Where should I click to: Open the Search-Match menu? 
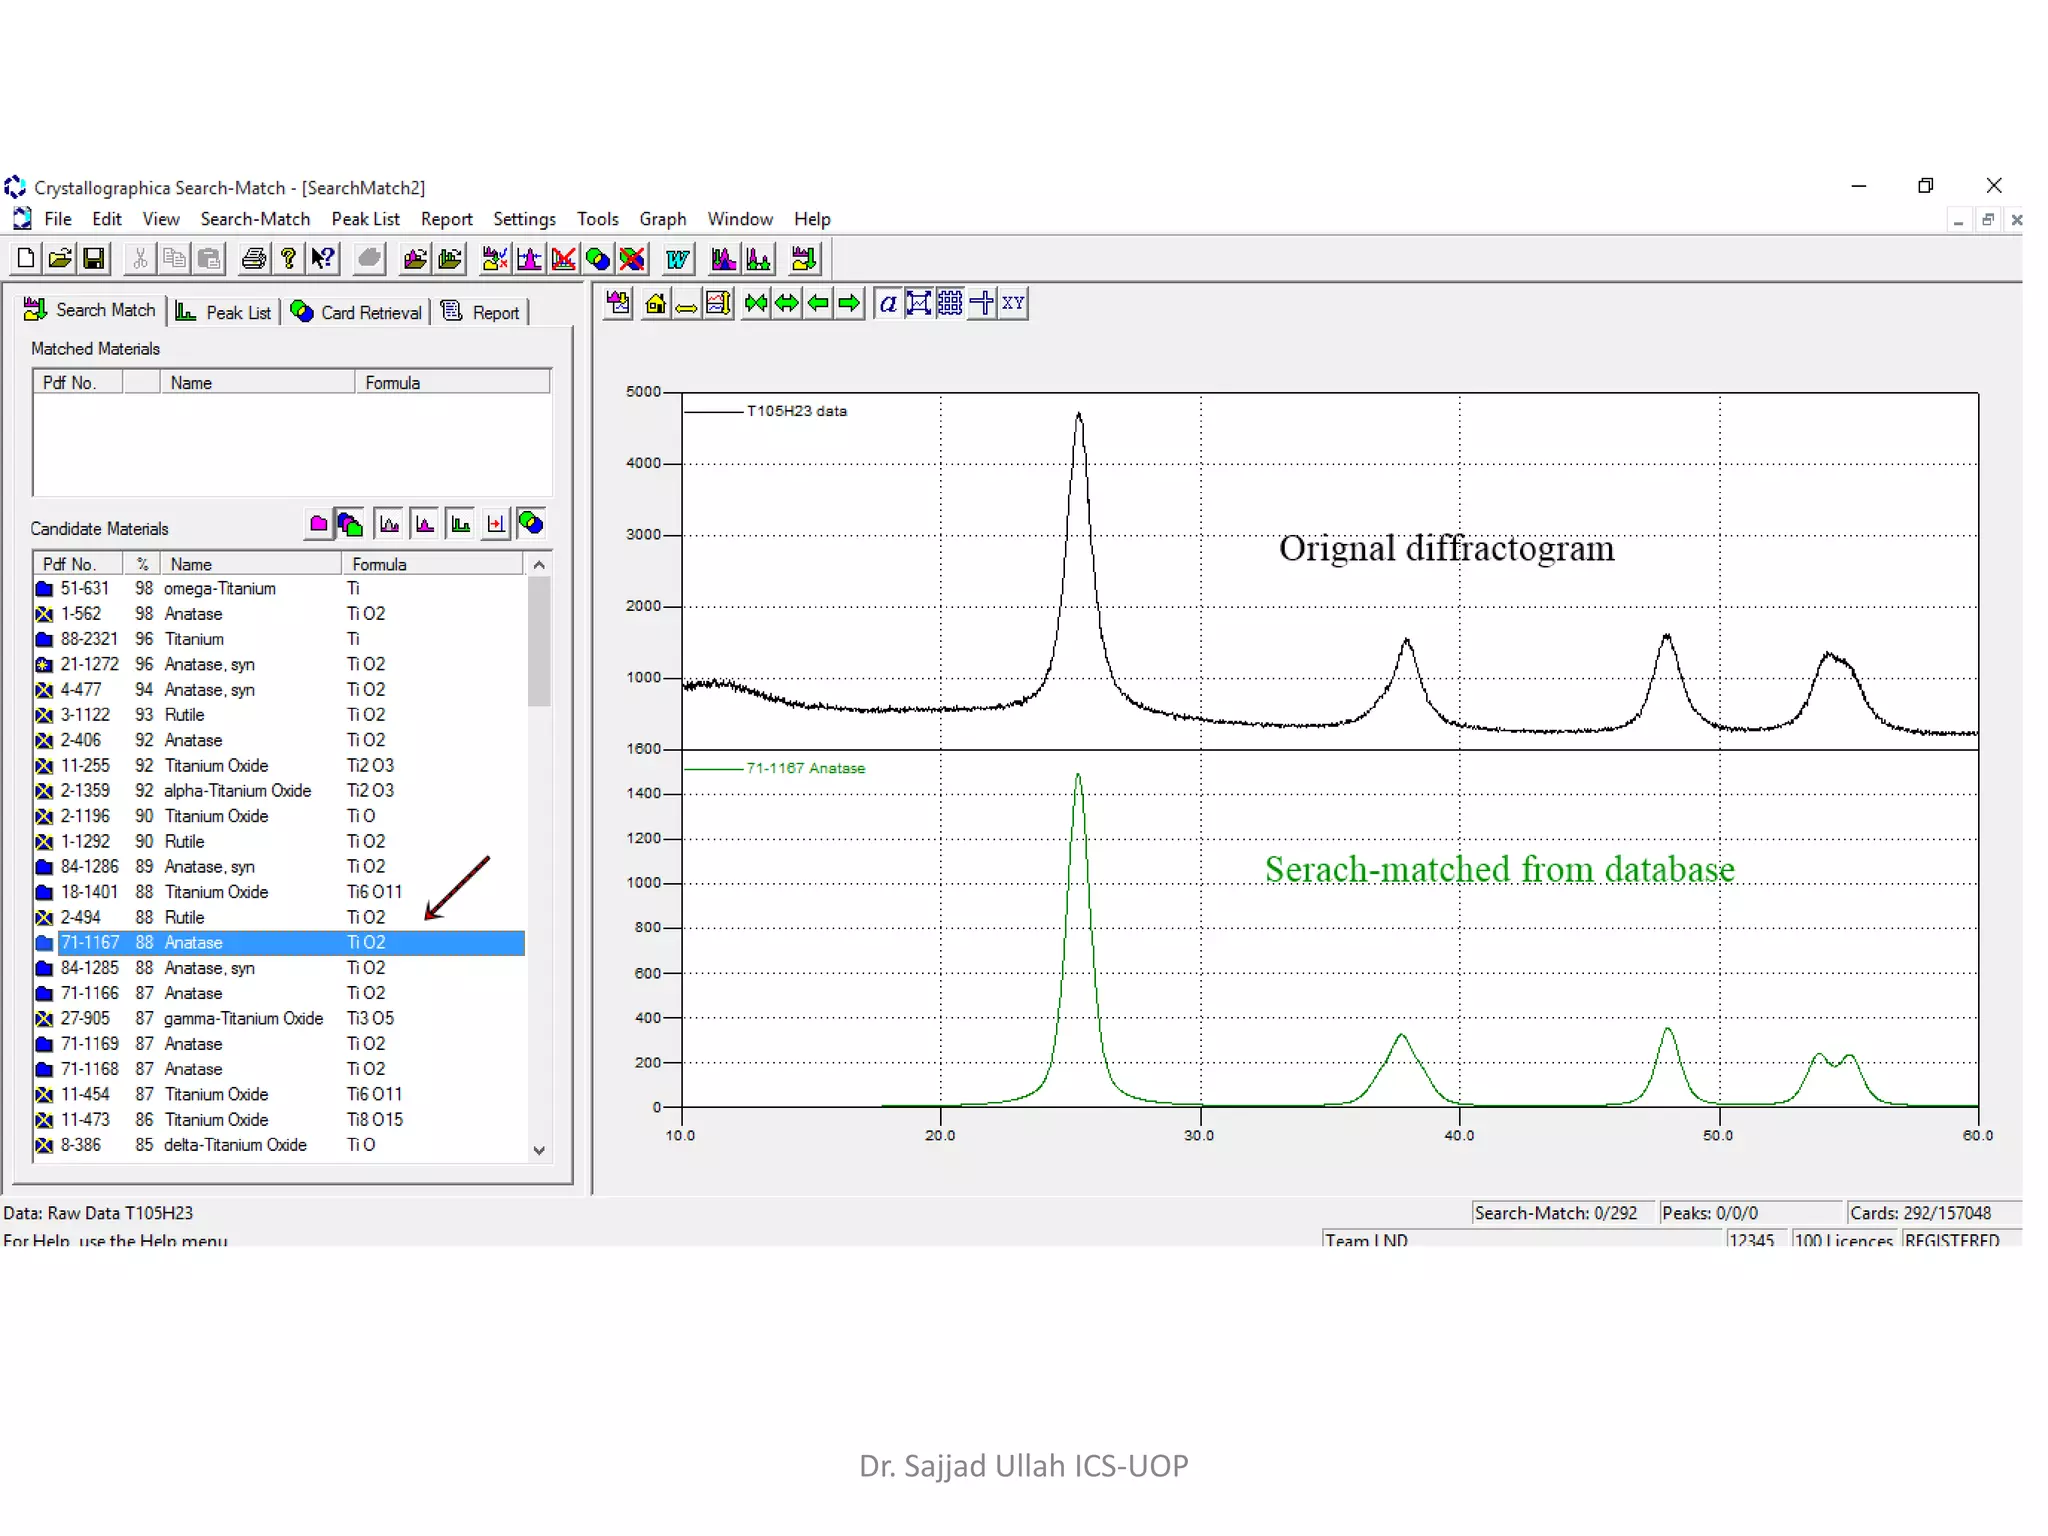point(255,219)
